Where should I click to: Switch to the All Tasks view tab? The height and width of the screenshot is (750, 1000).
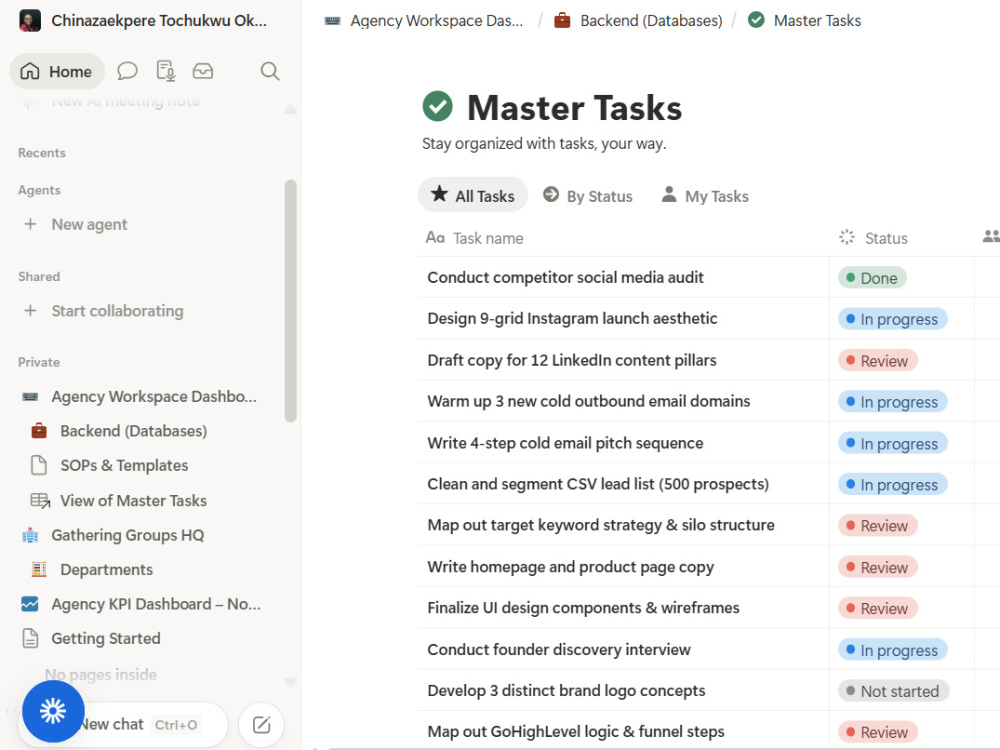tap(473, 195)
